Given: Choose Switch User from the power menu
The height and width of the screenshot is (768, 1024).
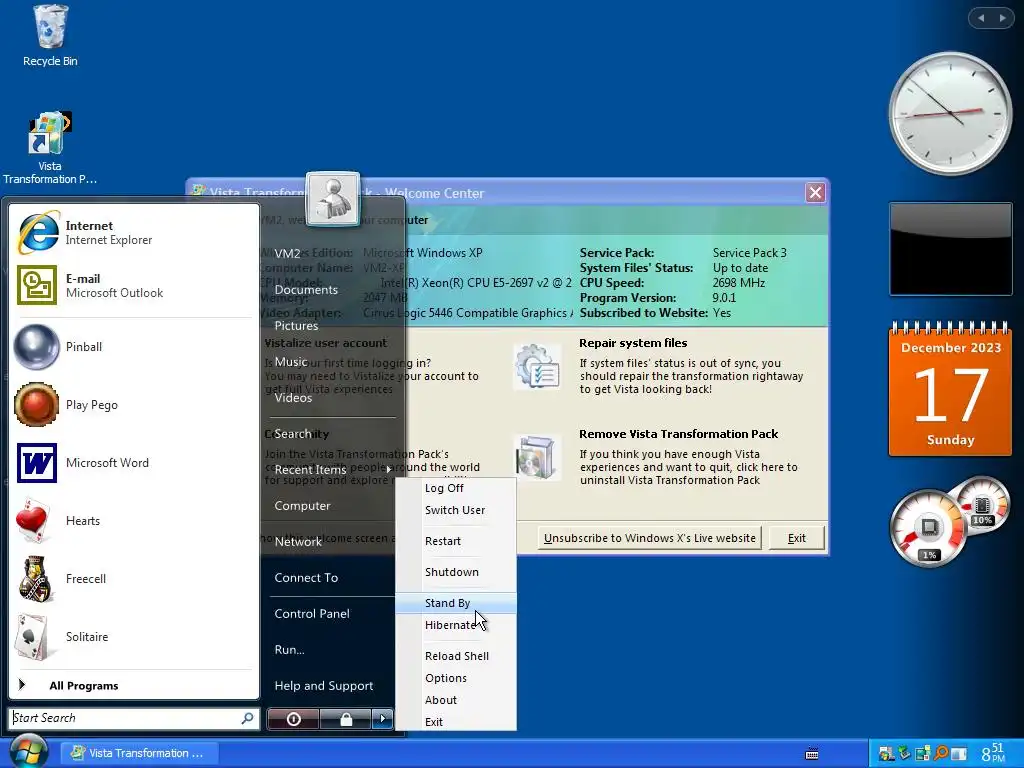Looking at the screenshot, I should pyautogui.click(x=456, y=510).
